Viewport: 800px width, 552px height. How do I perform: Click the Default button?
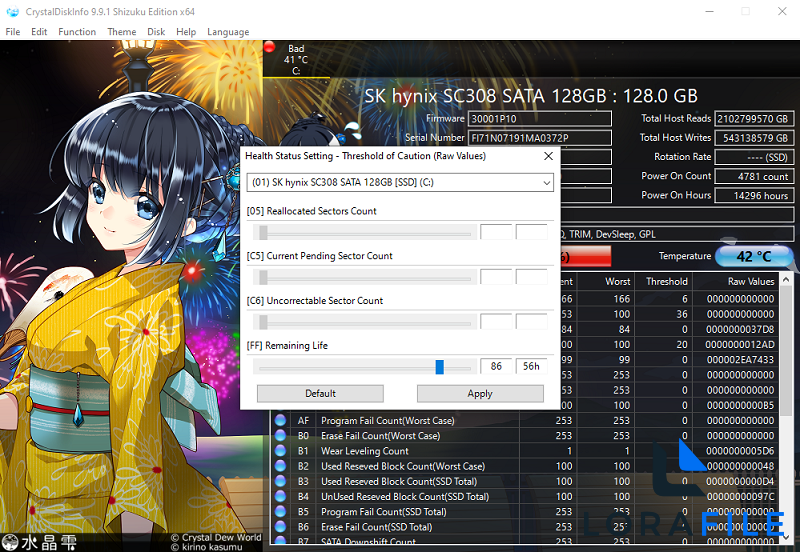[320, 393]
